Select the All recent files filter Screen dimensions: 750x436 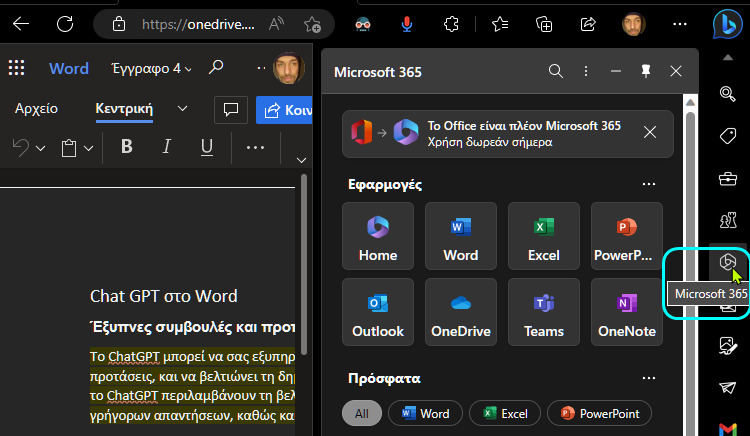362,413
